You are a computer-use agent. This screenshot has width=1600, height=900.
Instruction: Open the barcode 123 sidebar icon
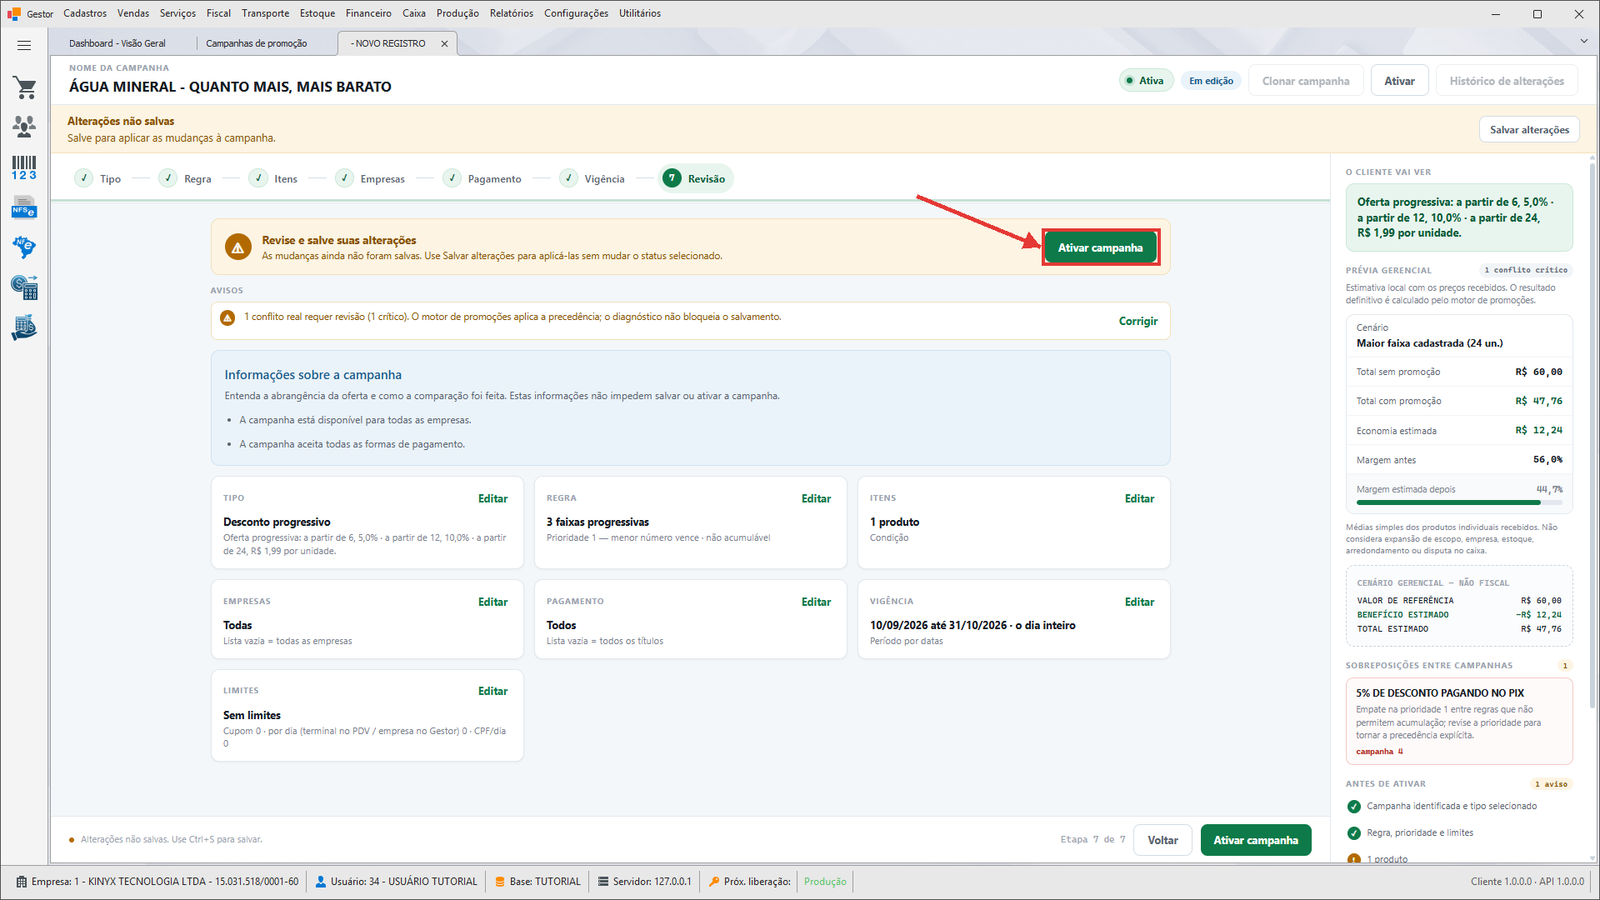pos(24,167)
